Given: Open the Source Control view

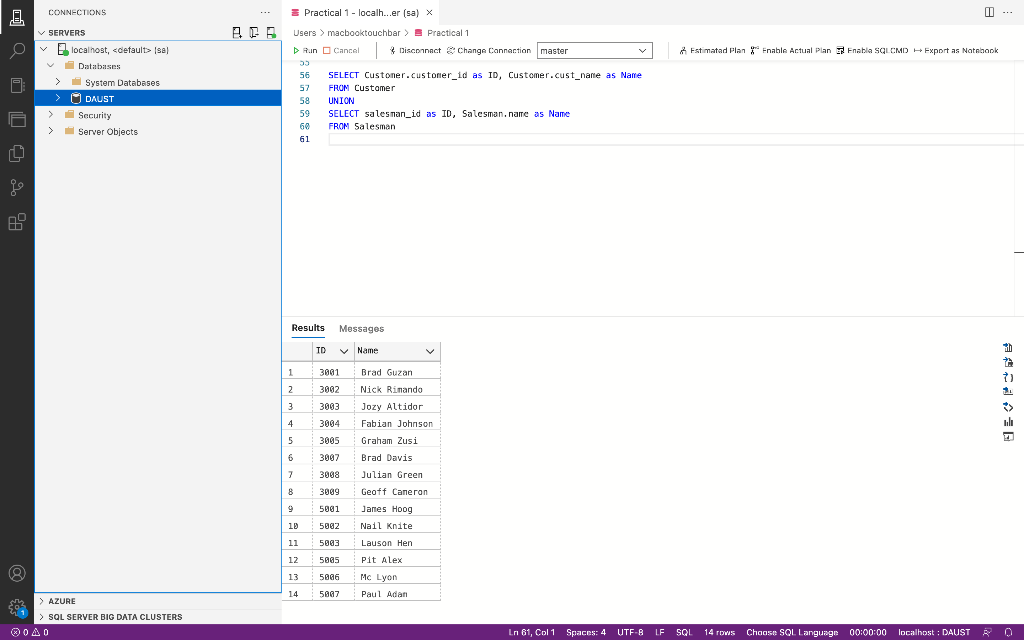Looking at the screenshot, I should click(17, 188).
